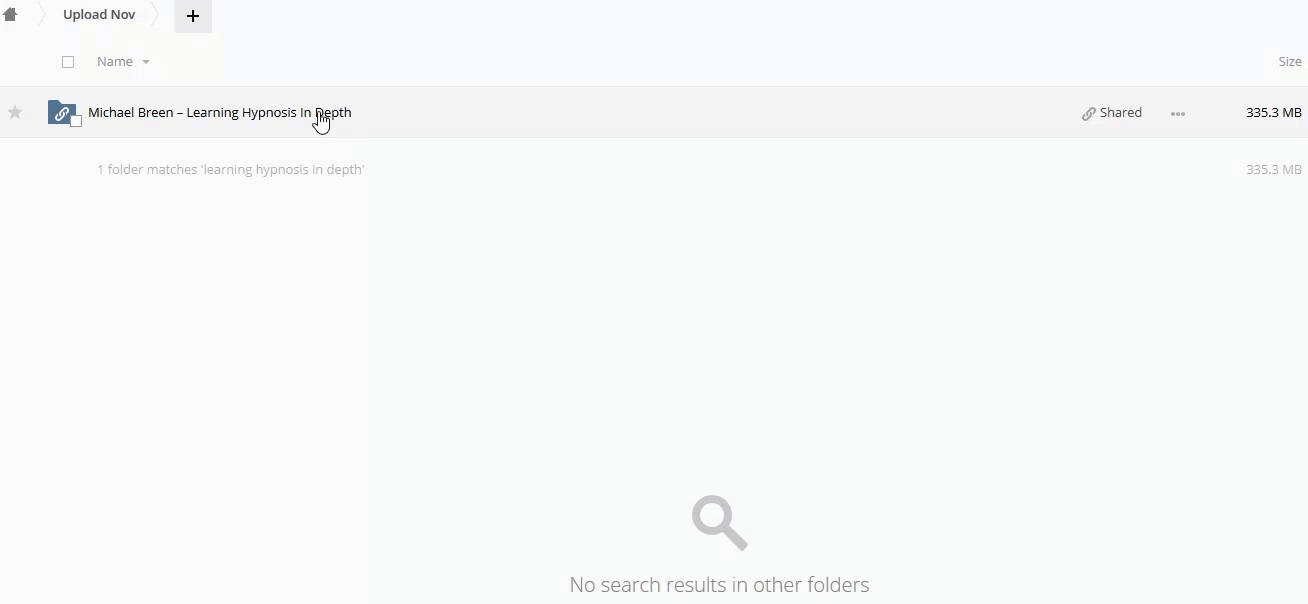Click 'No search results in other folders' message
Screen dimensions: 1308x604
(719, 585)
